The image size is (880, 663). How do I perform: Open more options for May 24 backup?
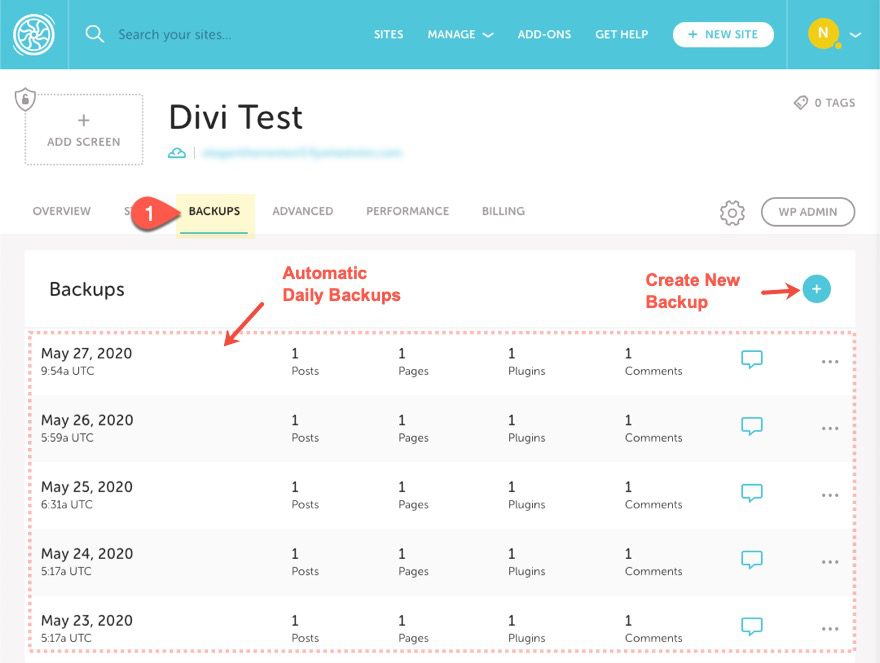pyautogui.click(x=829, y=562)
